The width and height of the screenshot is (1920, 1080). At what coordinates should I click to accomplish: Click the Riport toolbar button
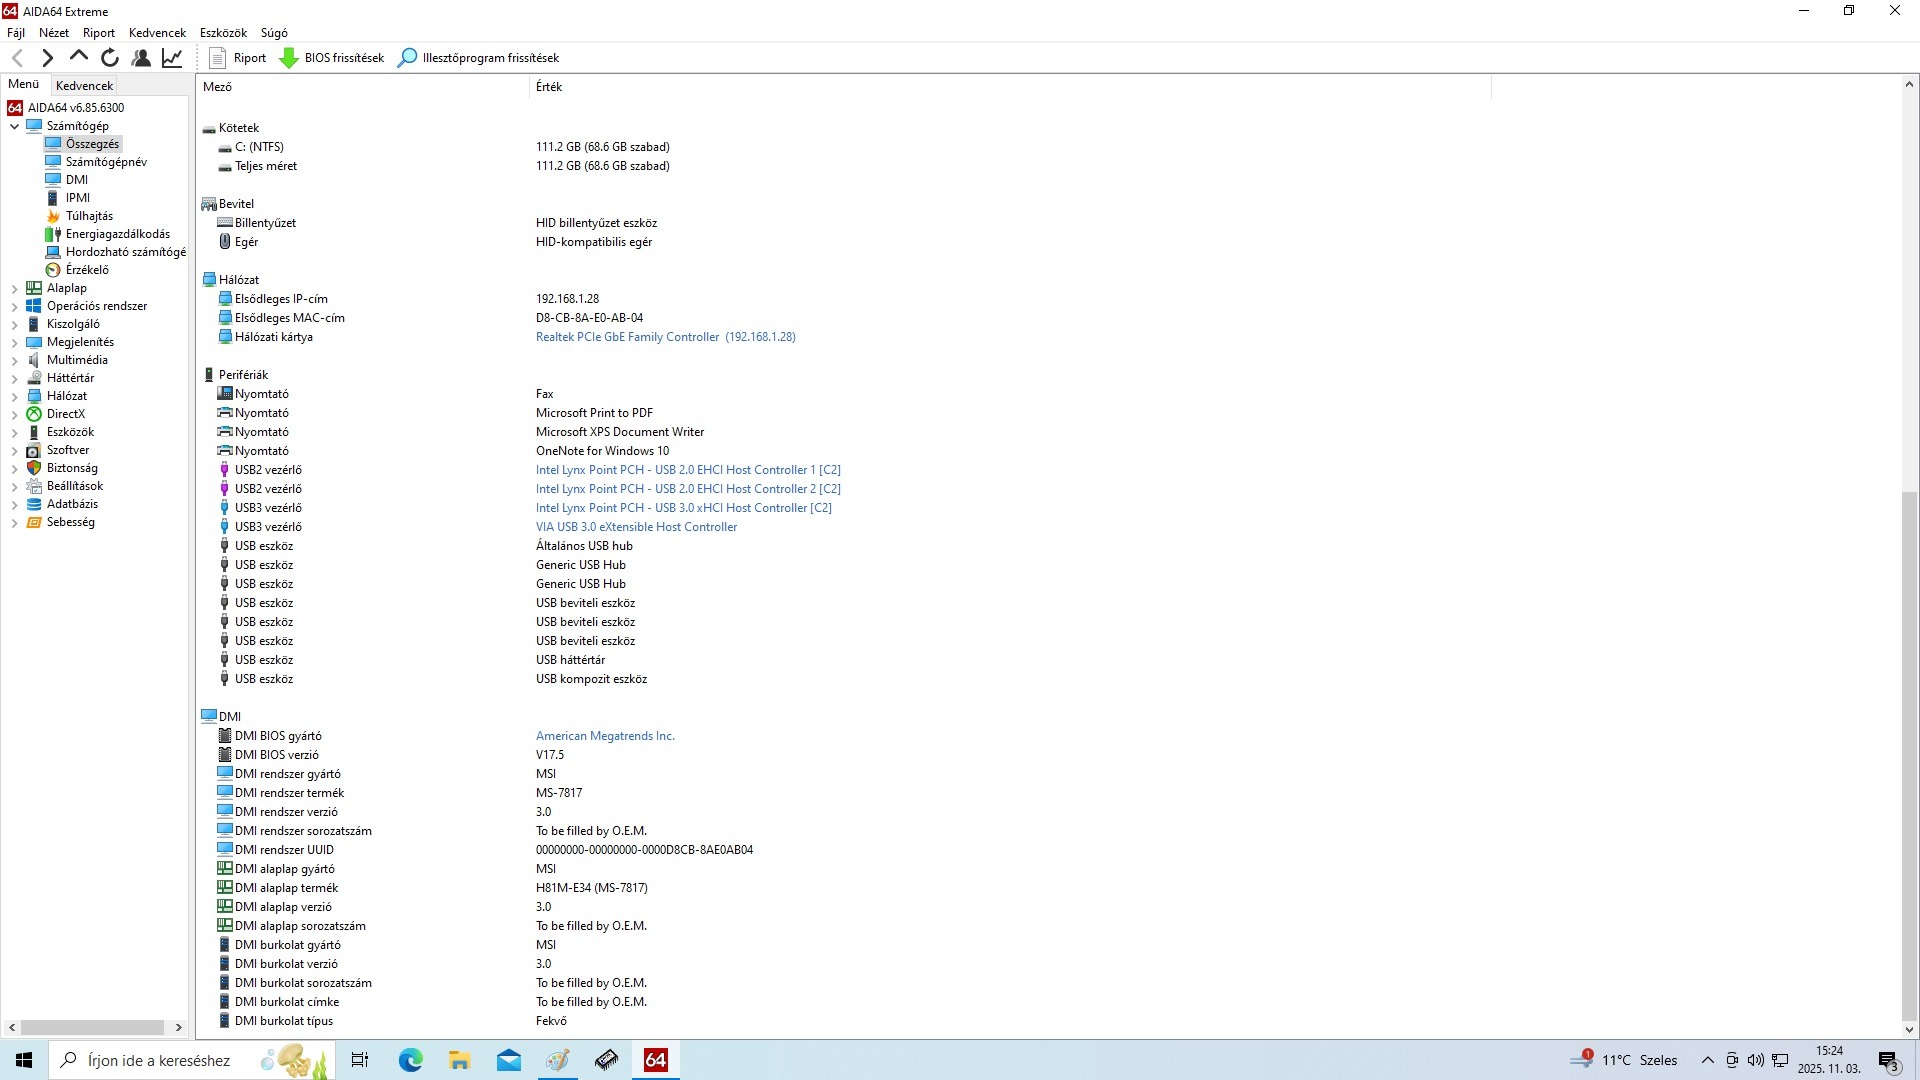(238, 58)
